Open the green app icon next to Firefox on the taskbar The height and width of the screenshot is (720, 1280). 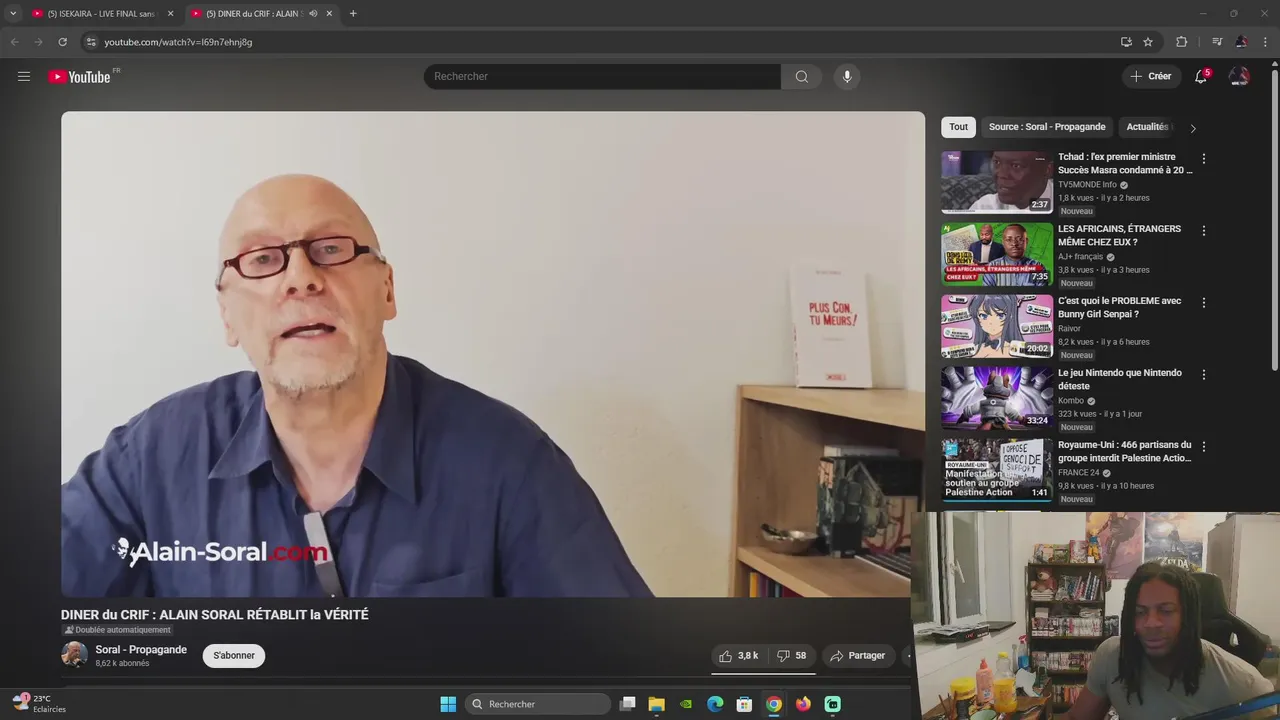click(832, 704)
